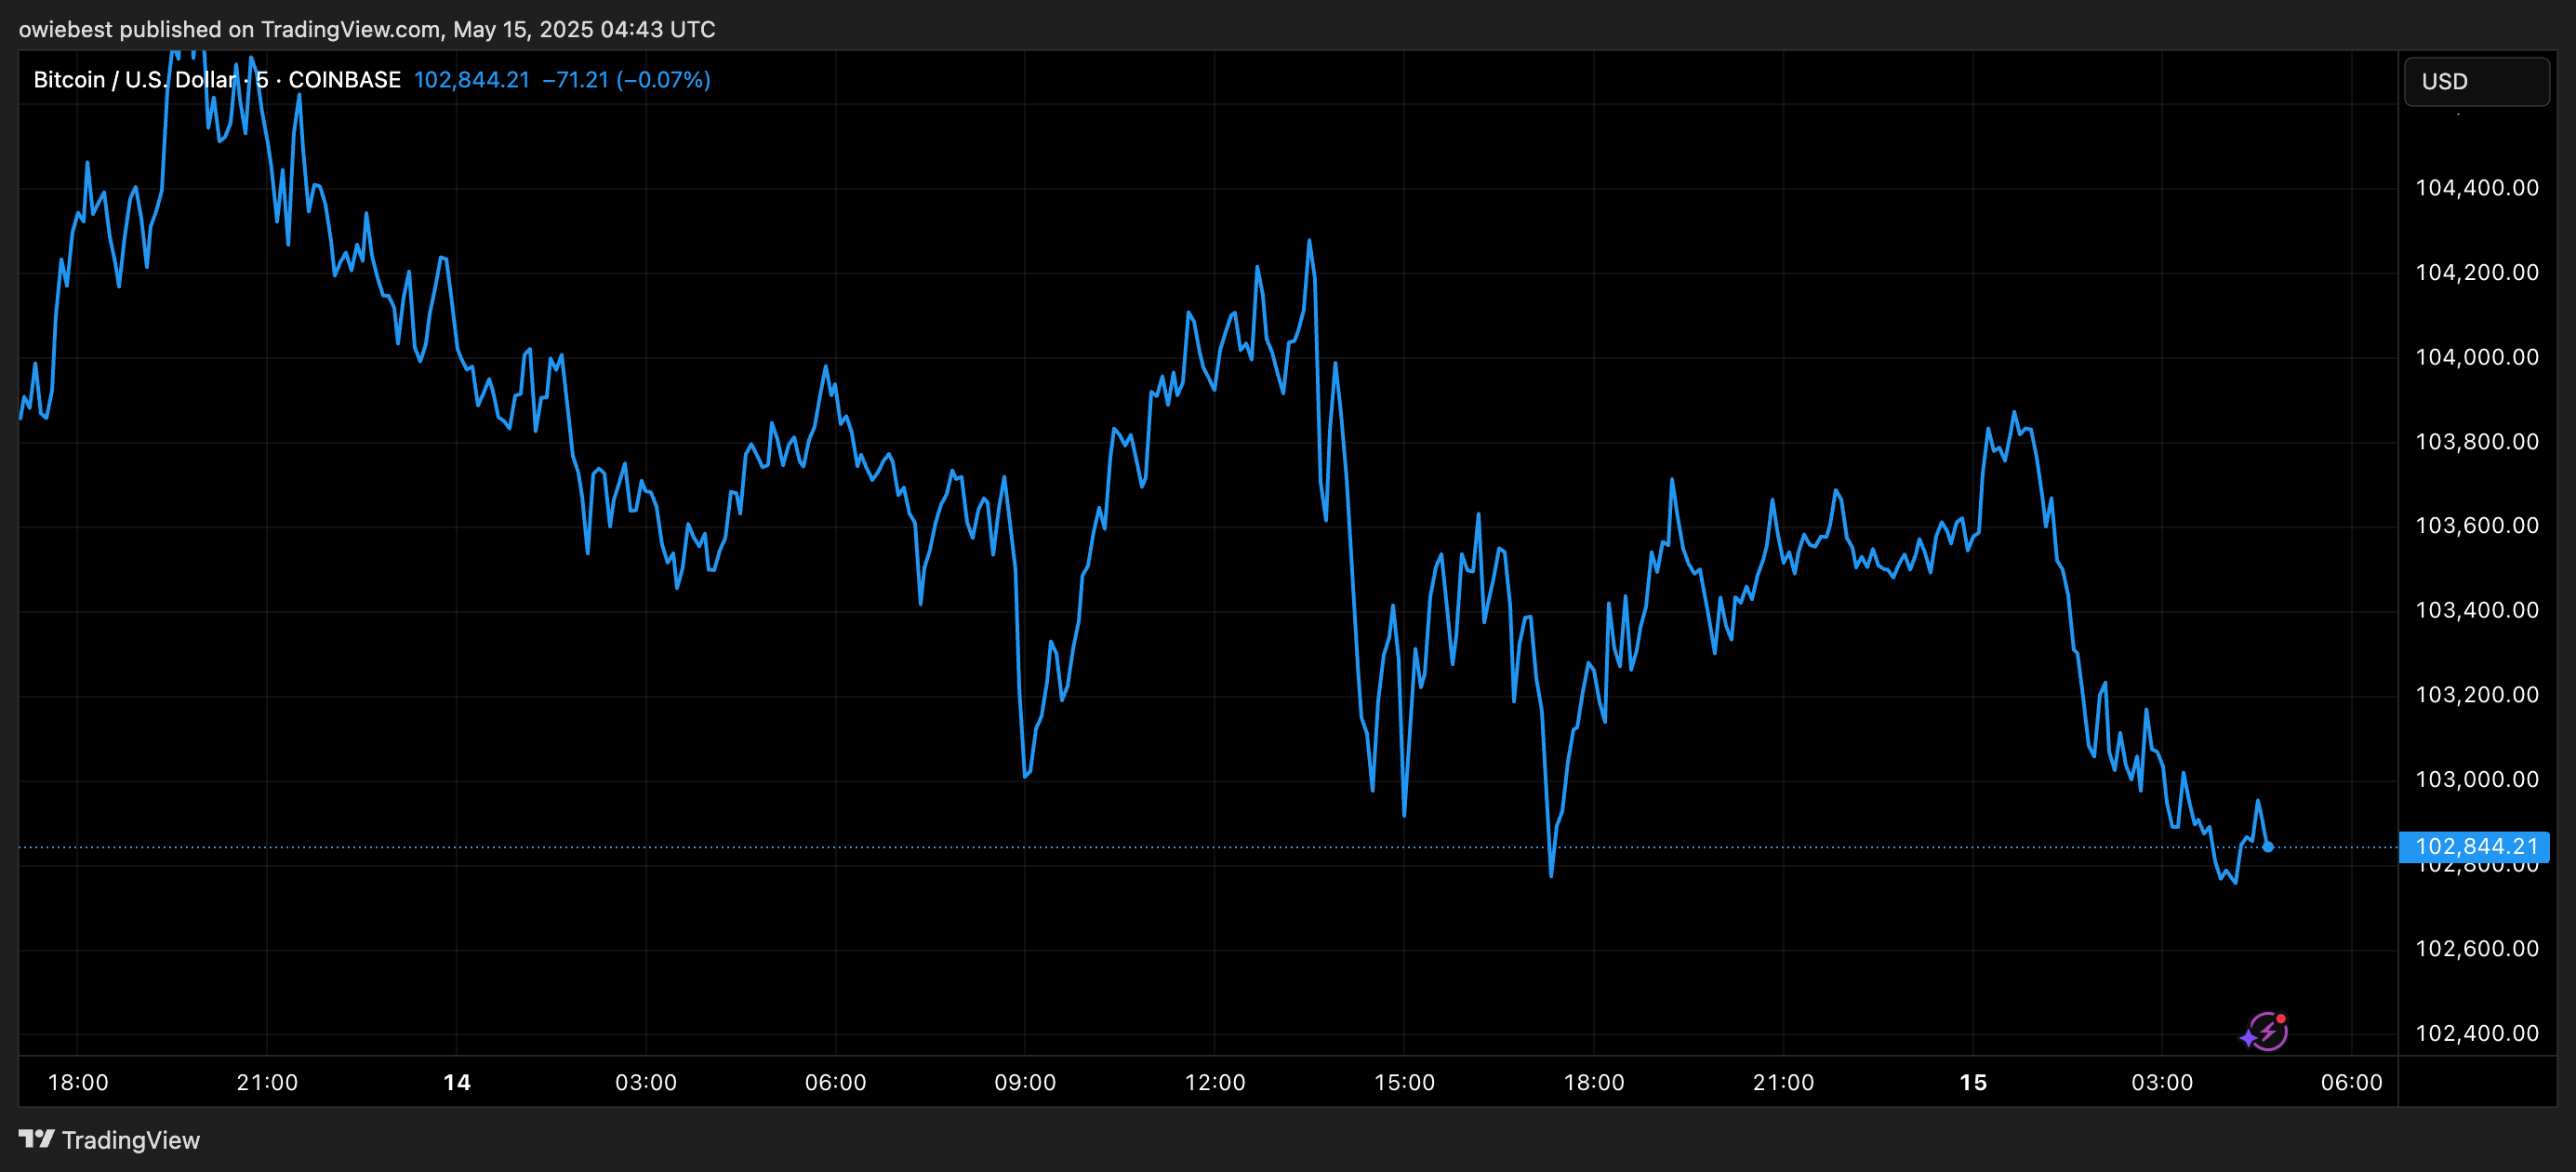Open the '5' minute interval selector in legend
The image size is (2576, 1172).
262,79
